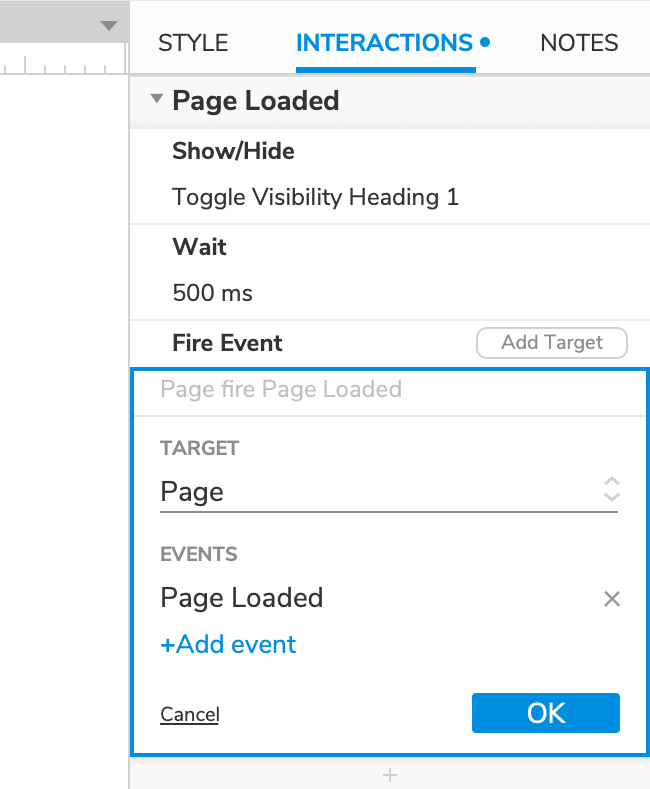
Task: Click the Page Loaded entry under EVENTS
Action: coord(241,598)
